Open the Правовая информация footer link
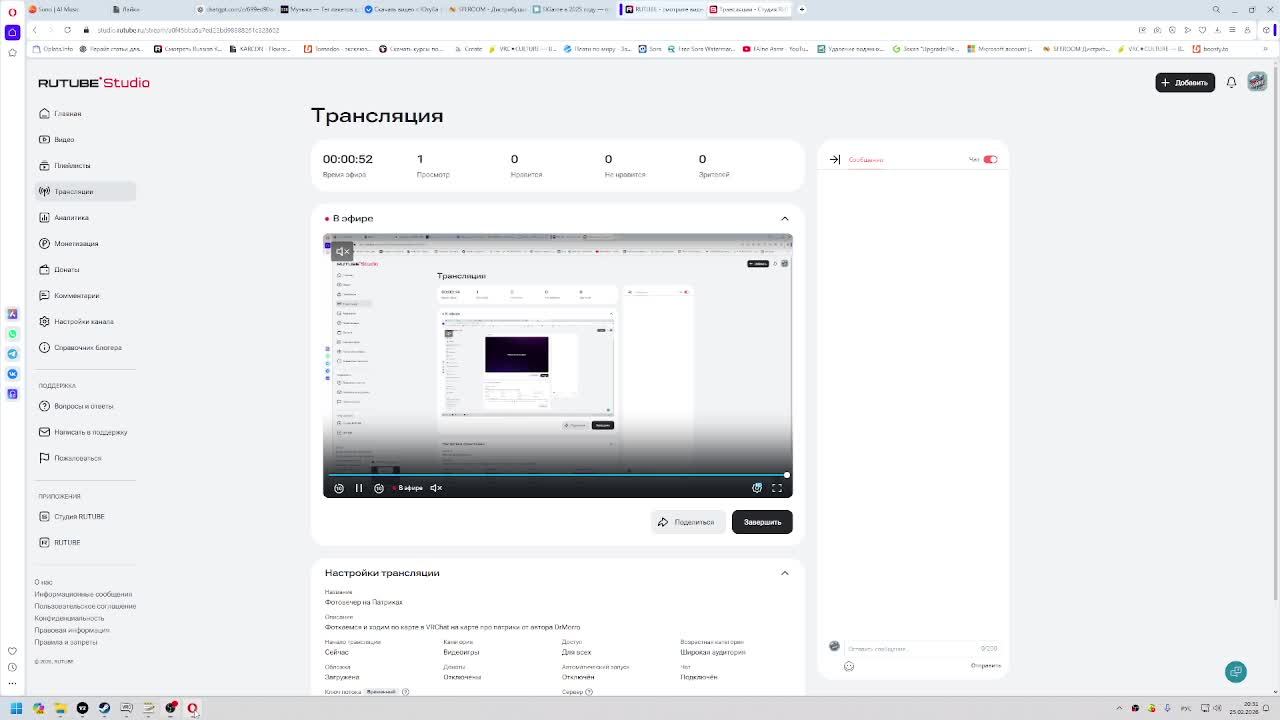1280x720 pixels. point(72,630)
